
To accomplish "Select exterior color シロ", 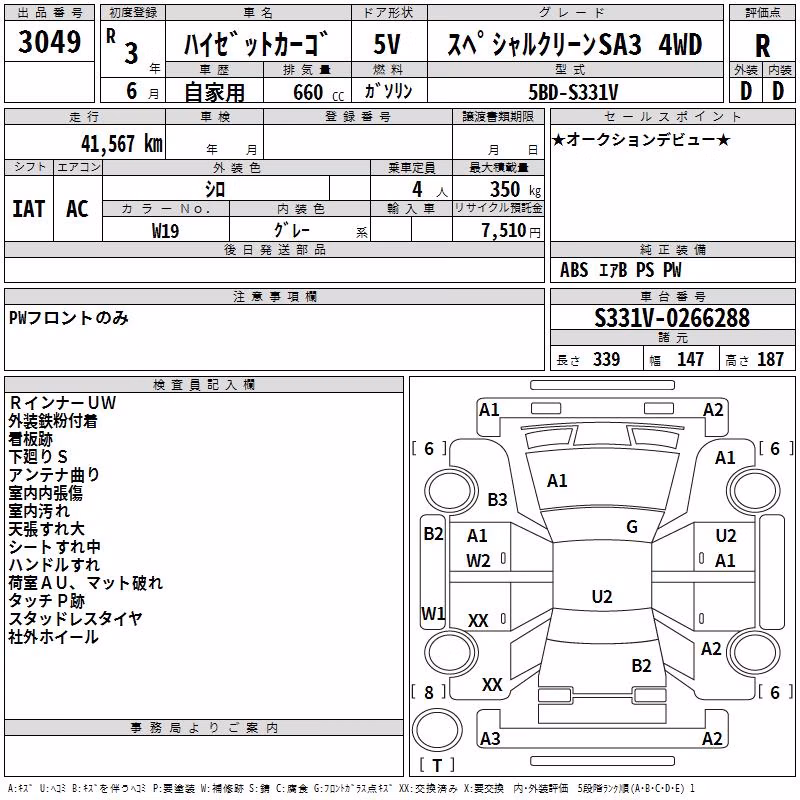I will [215, 190].
